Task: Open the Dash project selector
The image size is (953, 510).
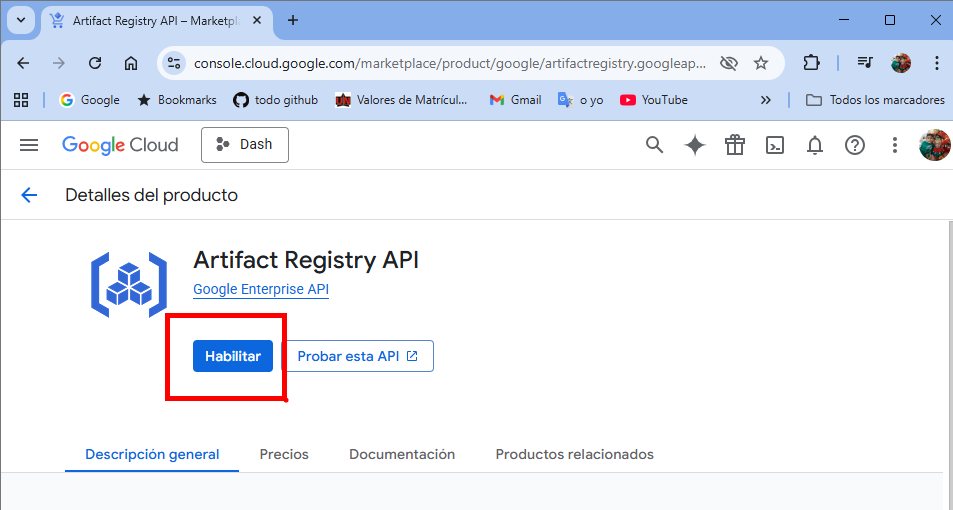Action: [x=245, y=145]
